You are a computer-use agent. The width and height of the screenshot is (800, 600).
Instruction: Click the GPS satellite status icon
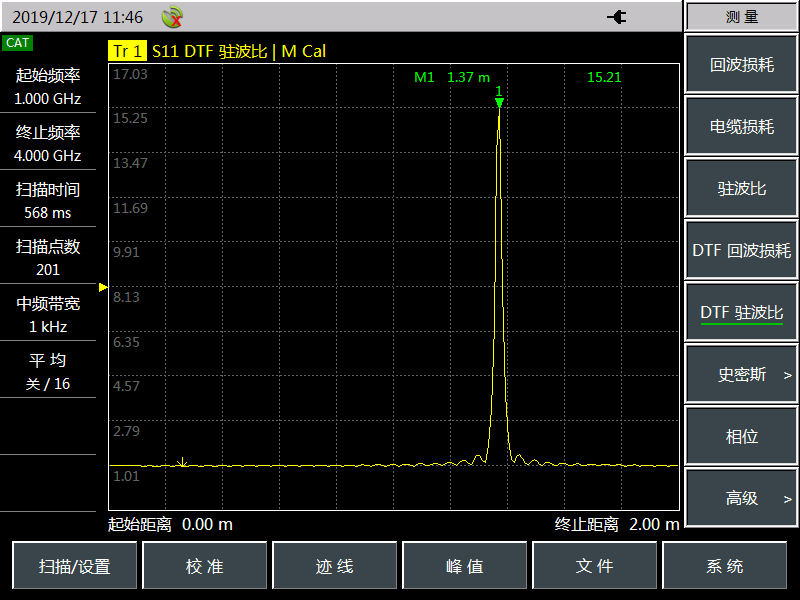pos(172,17)
